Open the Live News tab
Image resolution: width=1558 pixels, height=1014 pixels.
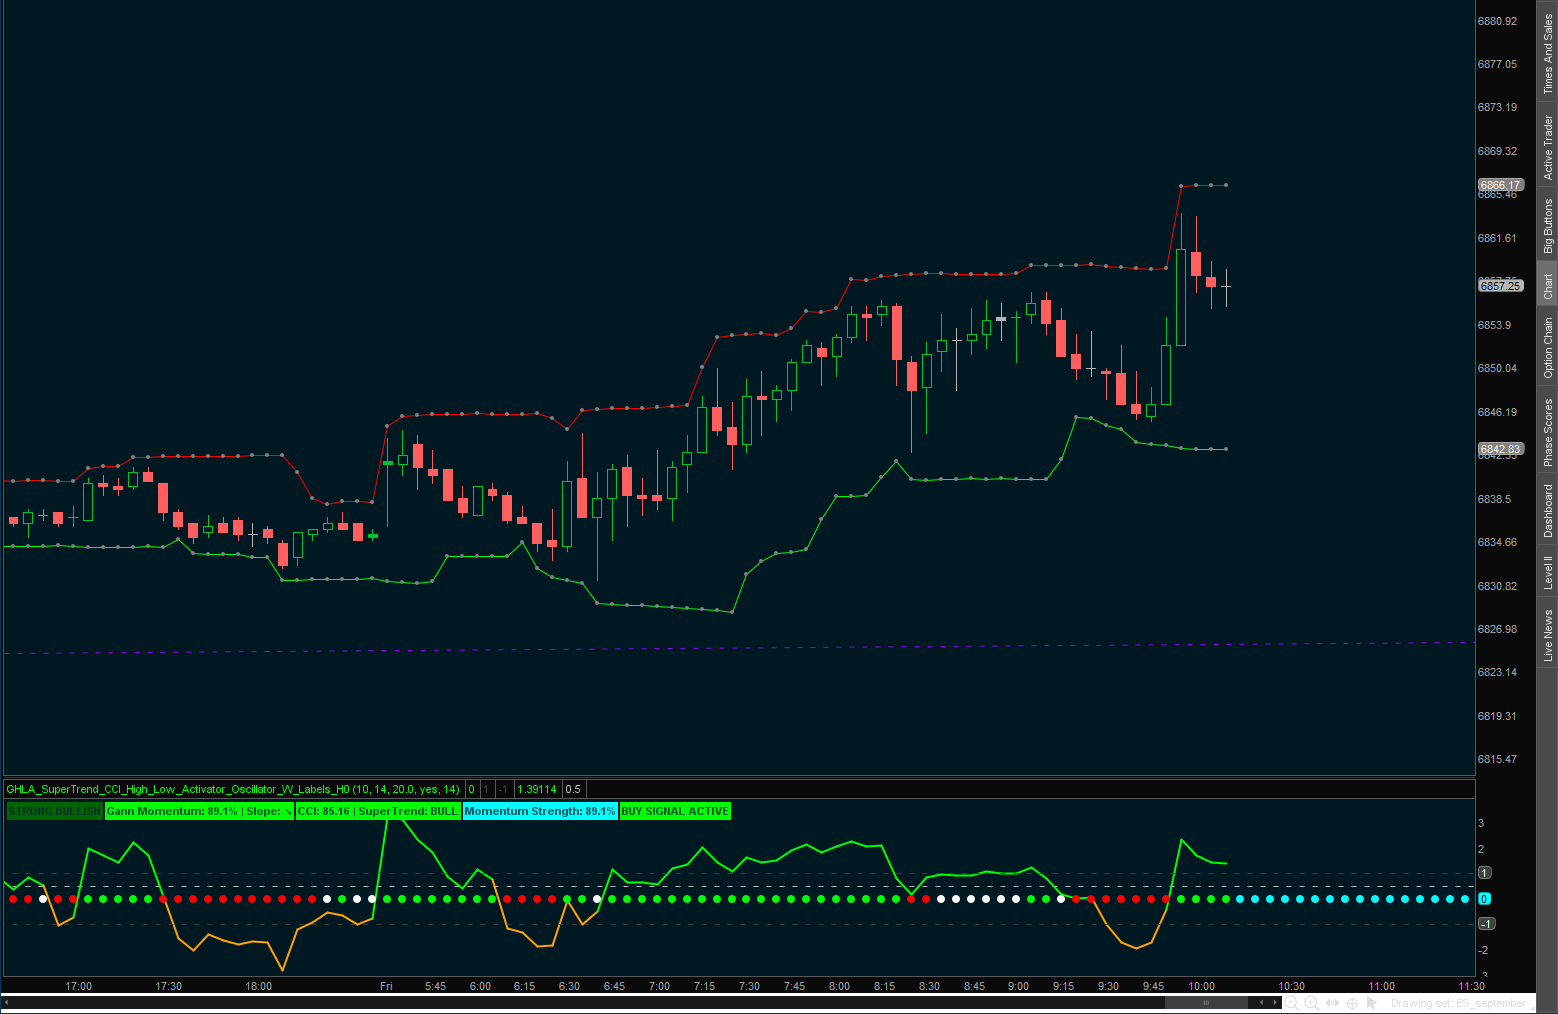pyautogui.click(x=1546, y=634)
